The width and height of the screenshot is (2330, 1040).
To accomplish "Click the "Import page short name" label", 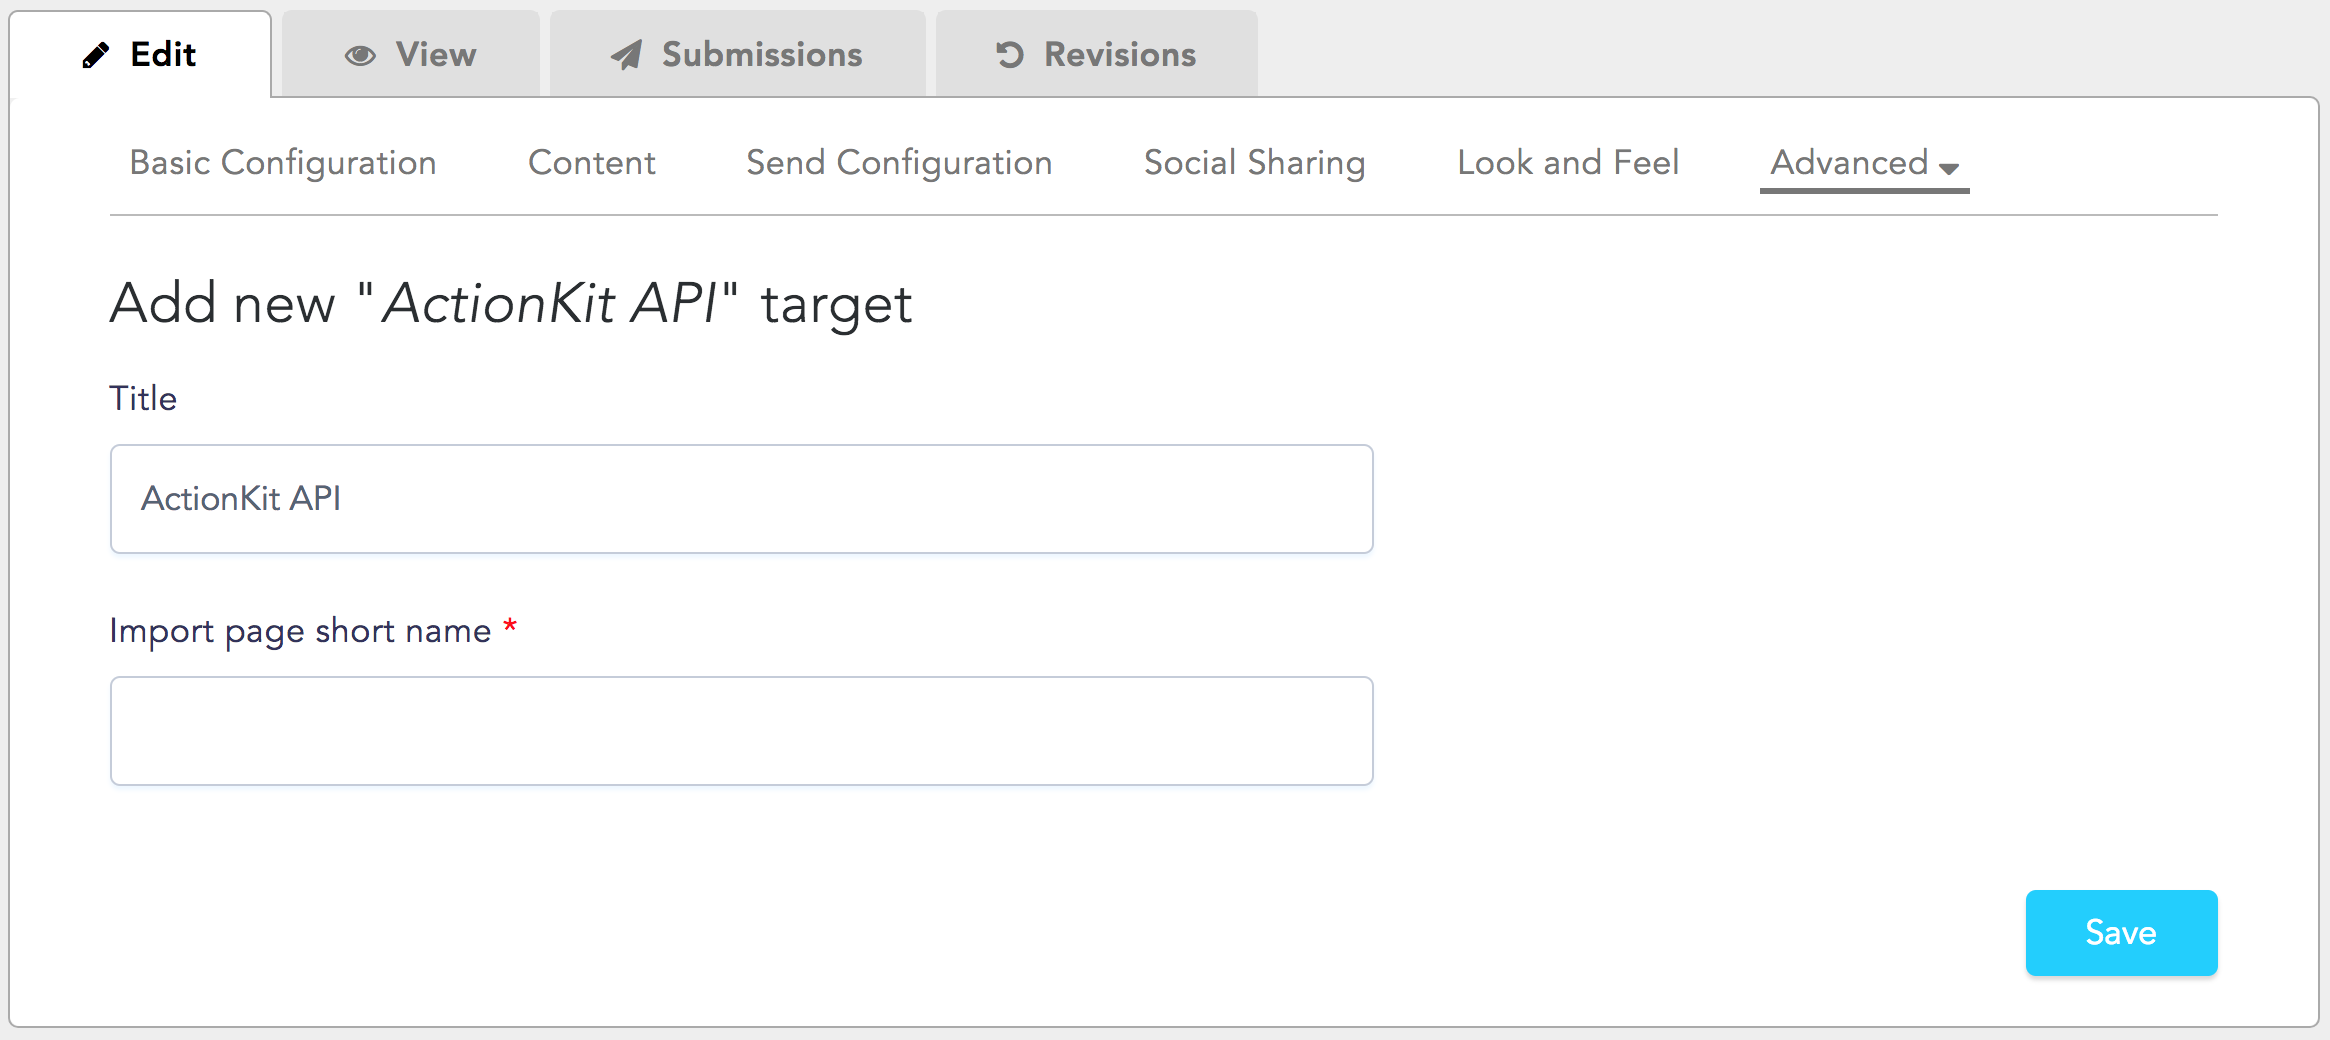I will click(300, 631).
